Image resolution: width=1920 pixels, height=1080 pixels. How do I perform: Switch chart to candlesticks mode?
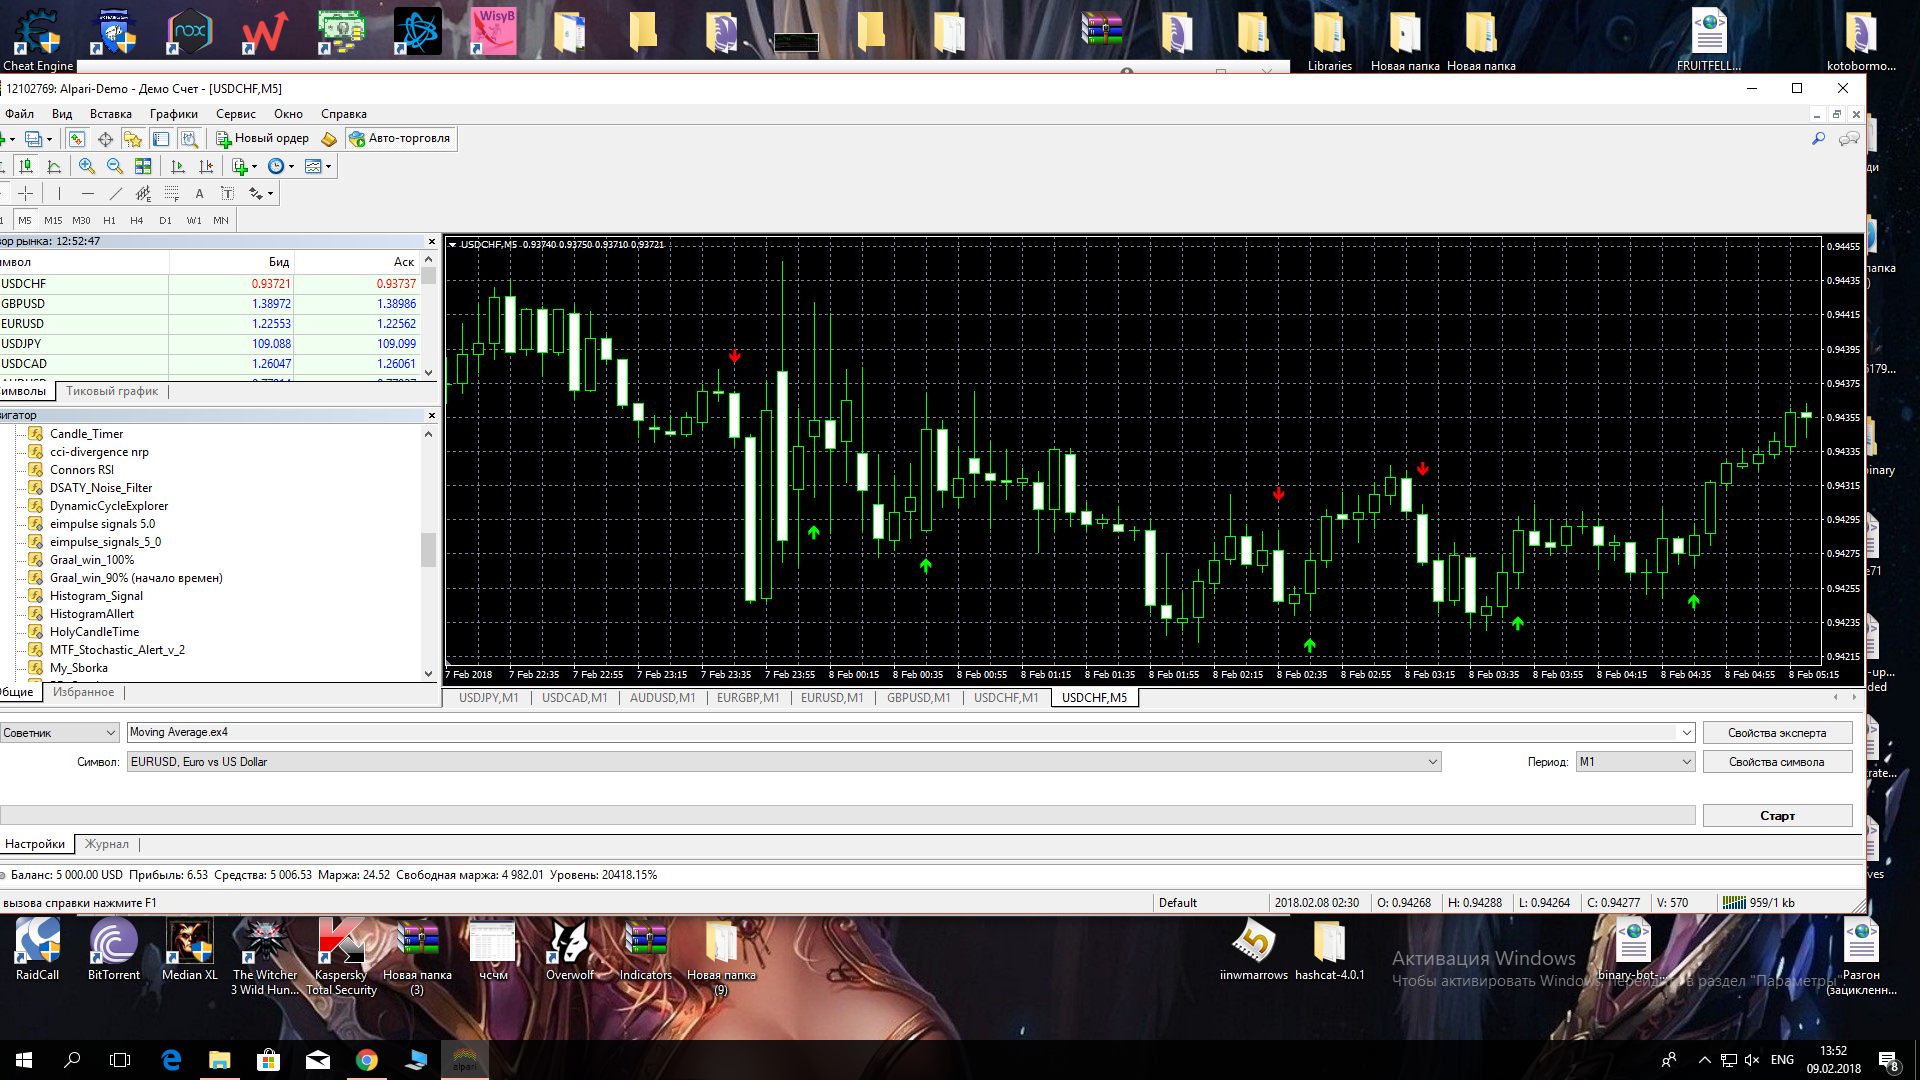tap(27, 167)
